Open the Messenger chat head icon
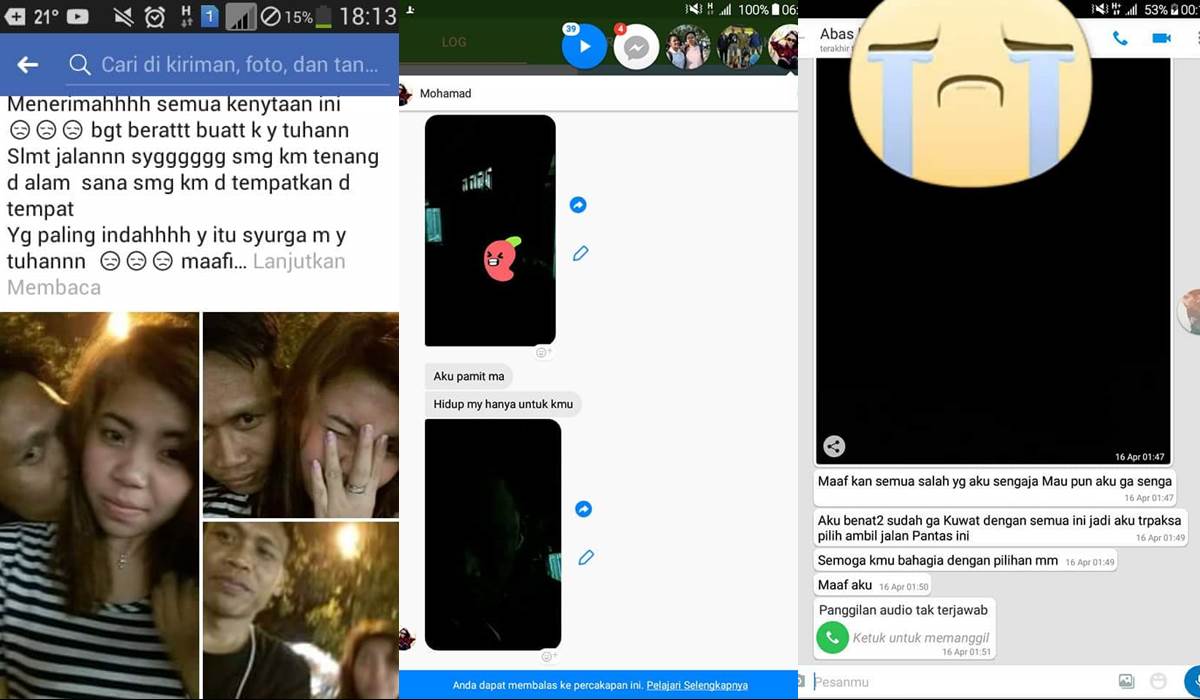 [x=636, y=47]
